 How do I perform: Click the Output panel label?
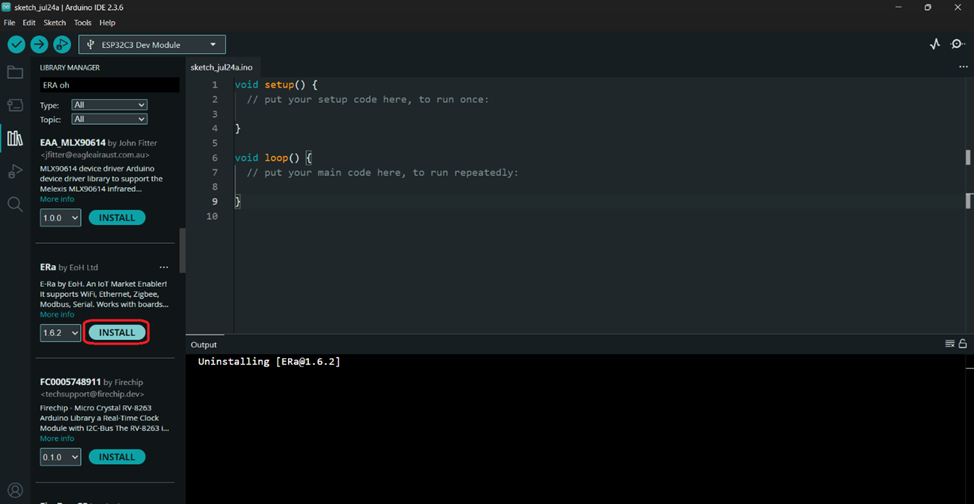pos(204,345)
